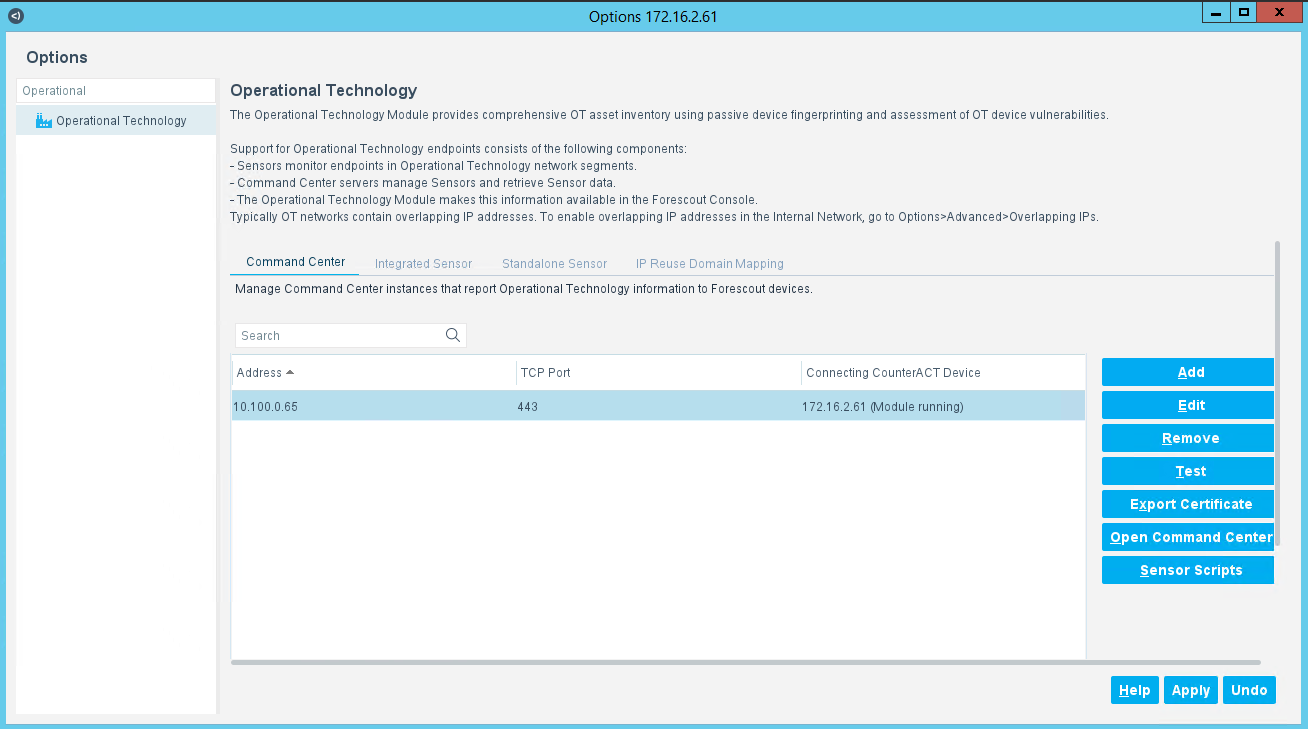This screenshot has width=1308, height=729.
Task: Click the search magnifier icon
Action: [x=452, y=336]
